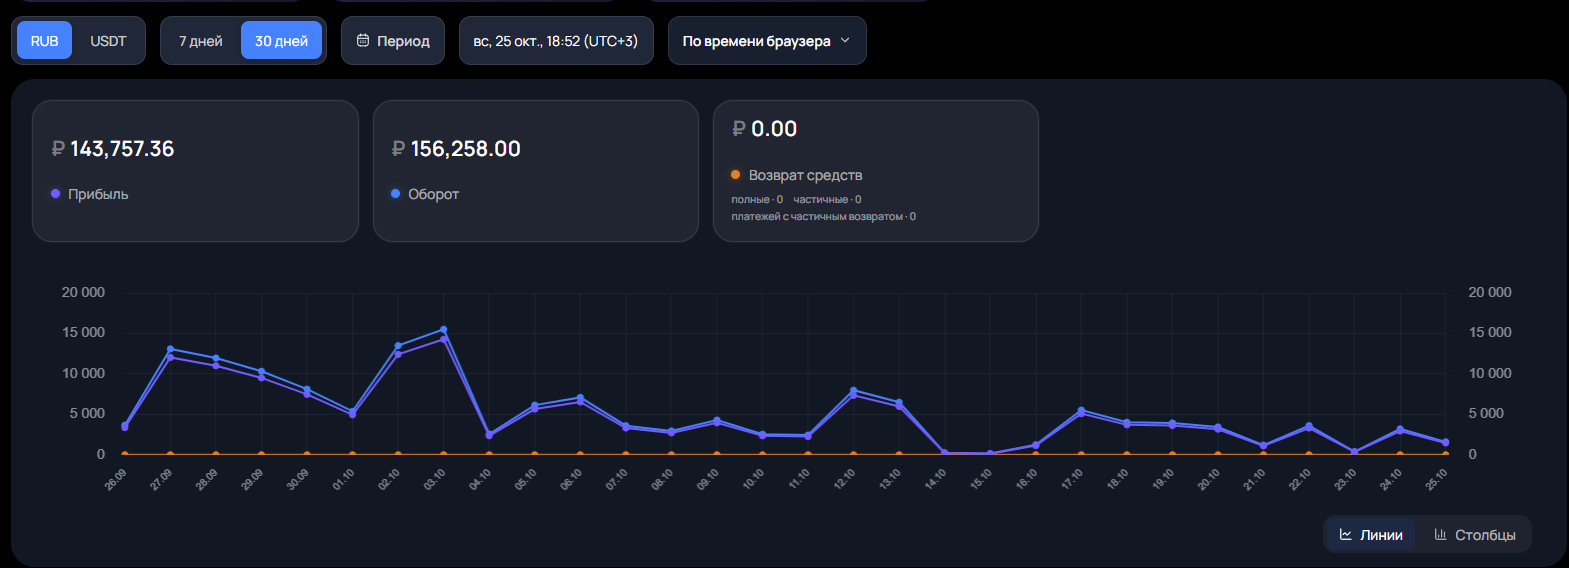Image resolution: width=1569 pixels, height=568 pixels.
Task: Click the Оборот data point on 04.10
Action: 489,434
